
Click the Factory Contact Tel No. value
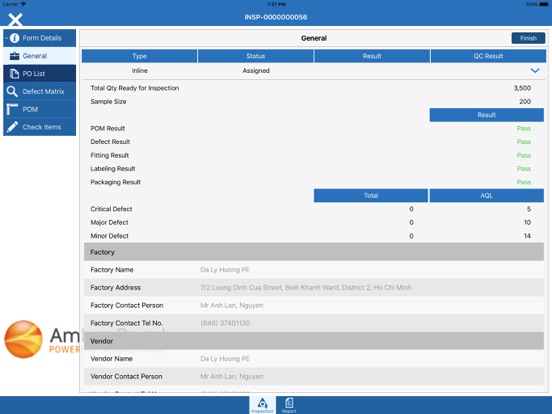click(x=225, y=323)
